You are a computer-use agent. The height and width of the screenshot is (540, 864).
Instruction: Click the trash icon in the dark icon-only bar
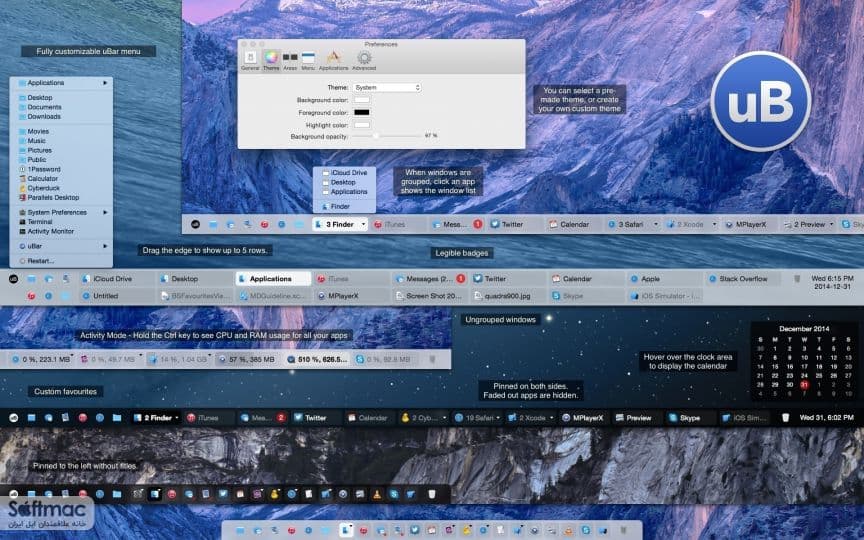[x=432, y=494]
